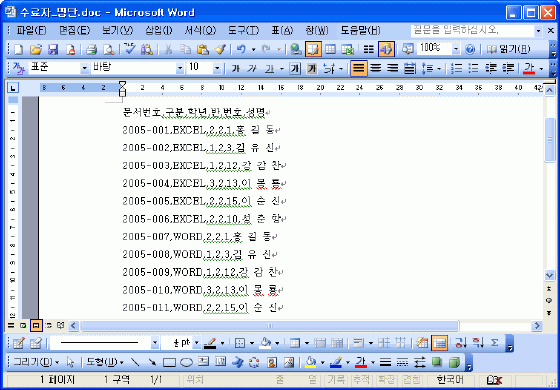Open the font name dropdown showing 바탕
Screen dimensions: 560x390
point(138,68)
